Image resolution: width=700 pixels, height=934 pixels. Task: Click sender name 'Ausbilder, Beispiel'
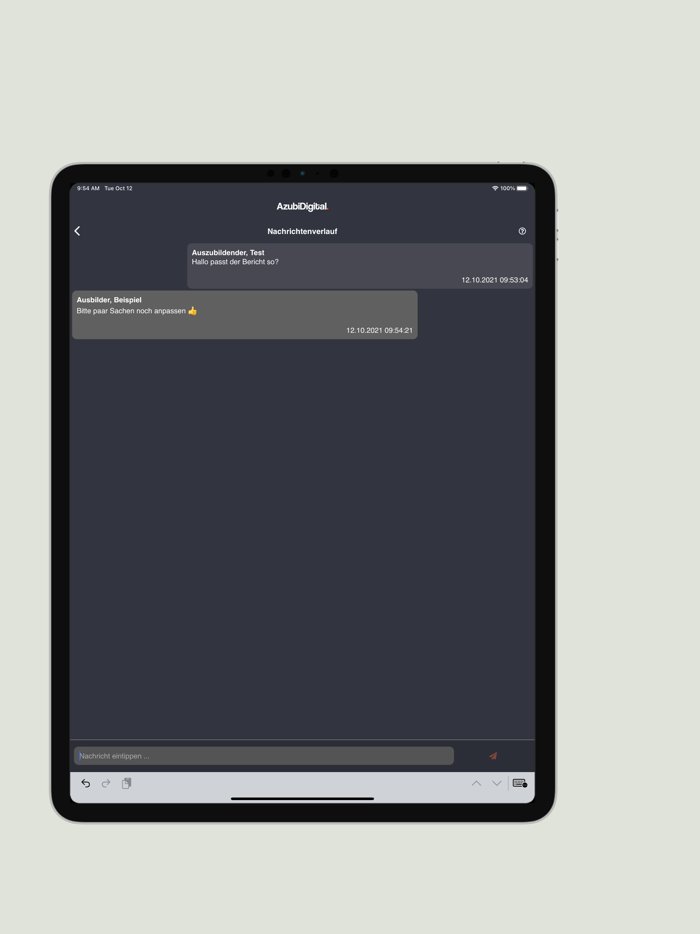tap(109, 300)
